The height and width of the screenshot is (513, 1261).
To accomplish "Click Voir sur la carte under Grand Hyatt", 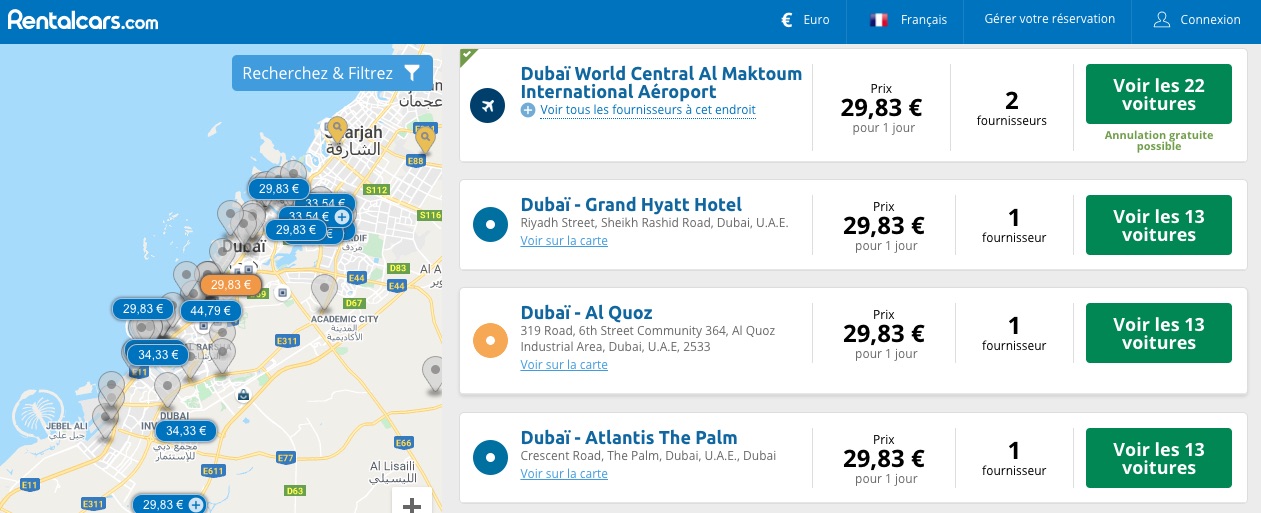I will coord(564,241).
